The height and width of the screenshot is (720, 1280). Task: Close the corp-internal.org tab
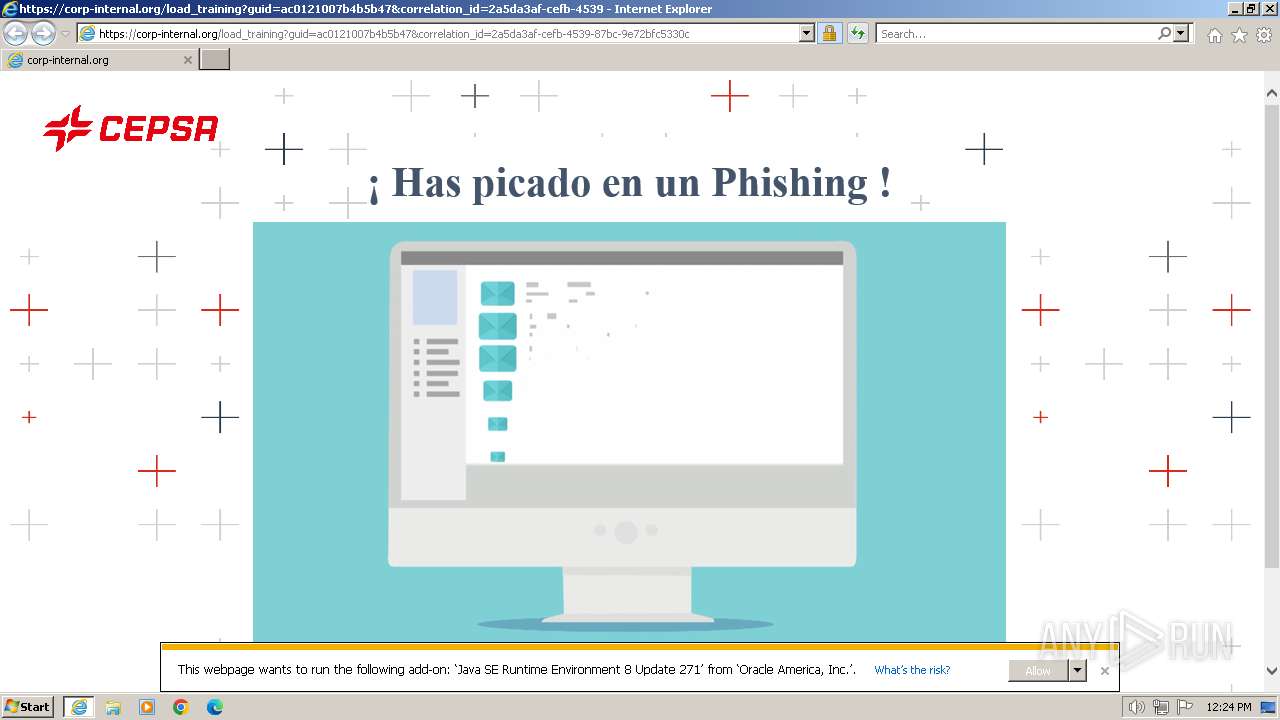187,60
